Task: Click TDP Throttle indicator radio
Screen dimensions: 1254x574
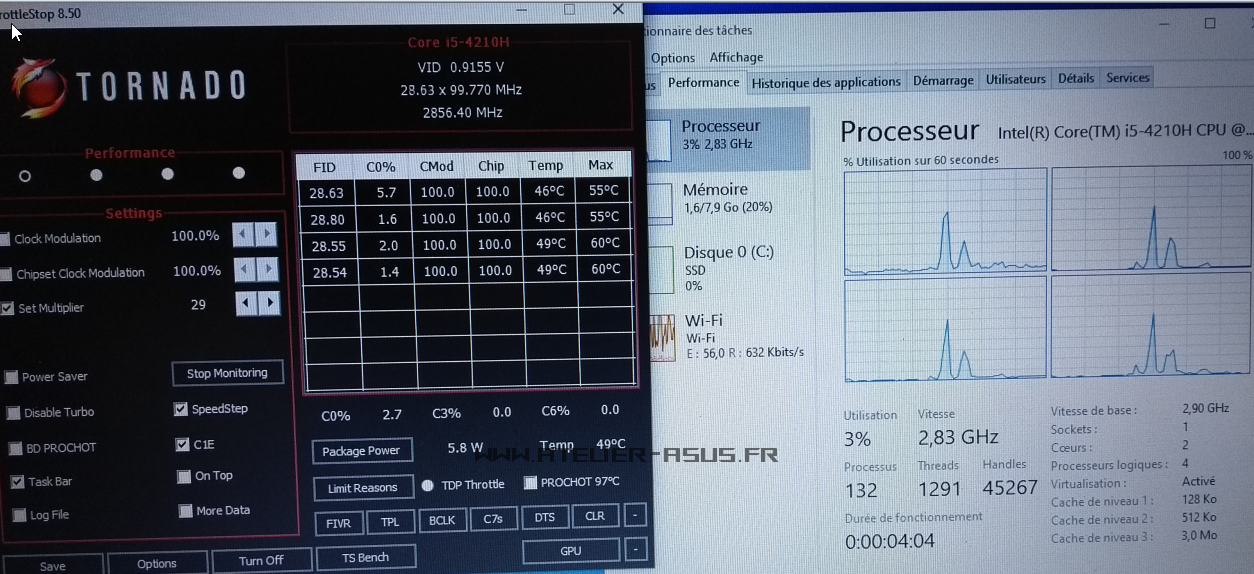Action: pyautogui.click(x=428, y=485)
